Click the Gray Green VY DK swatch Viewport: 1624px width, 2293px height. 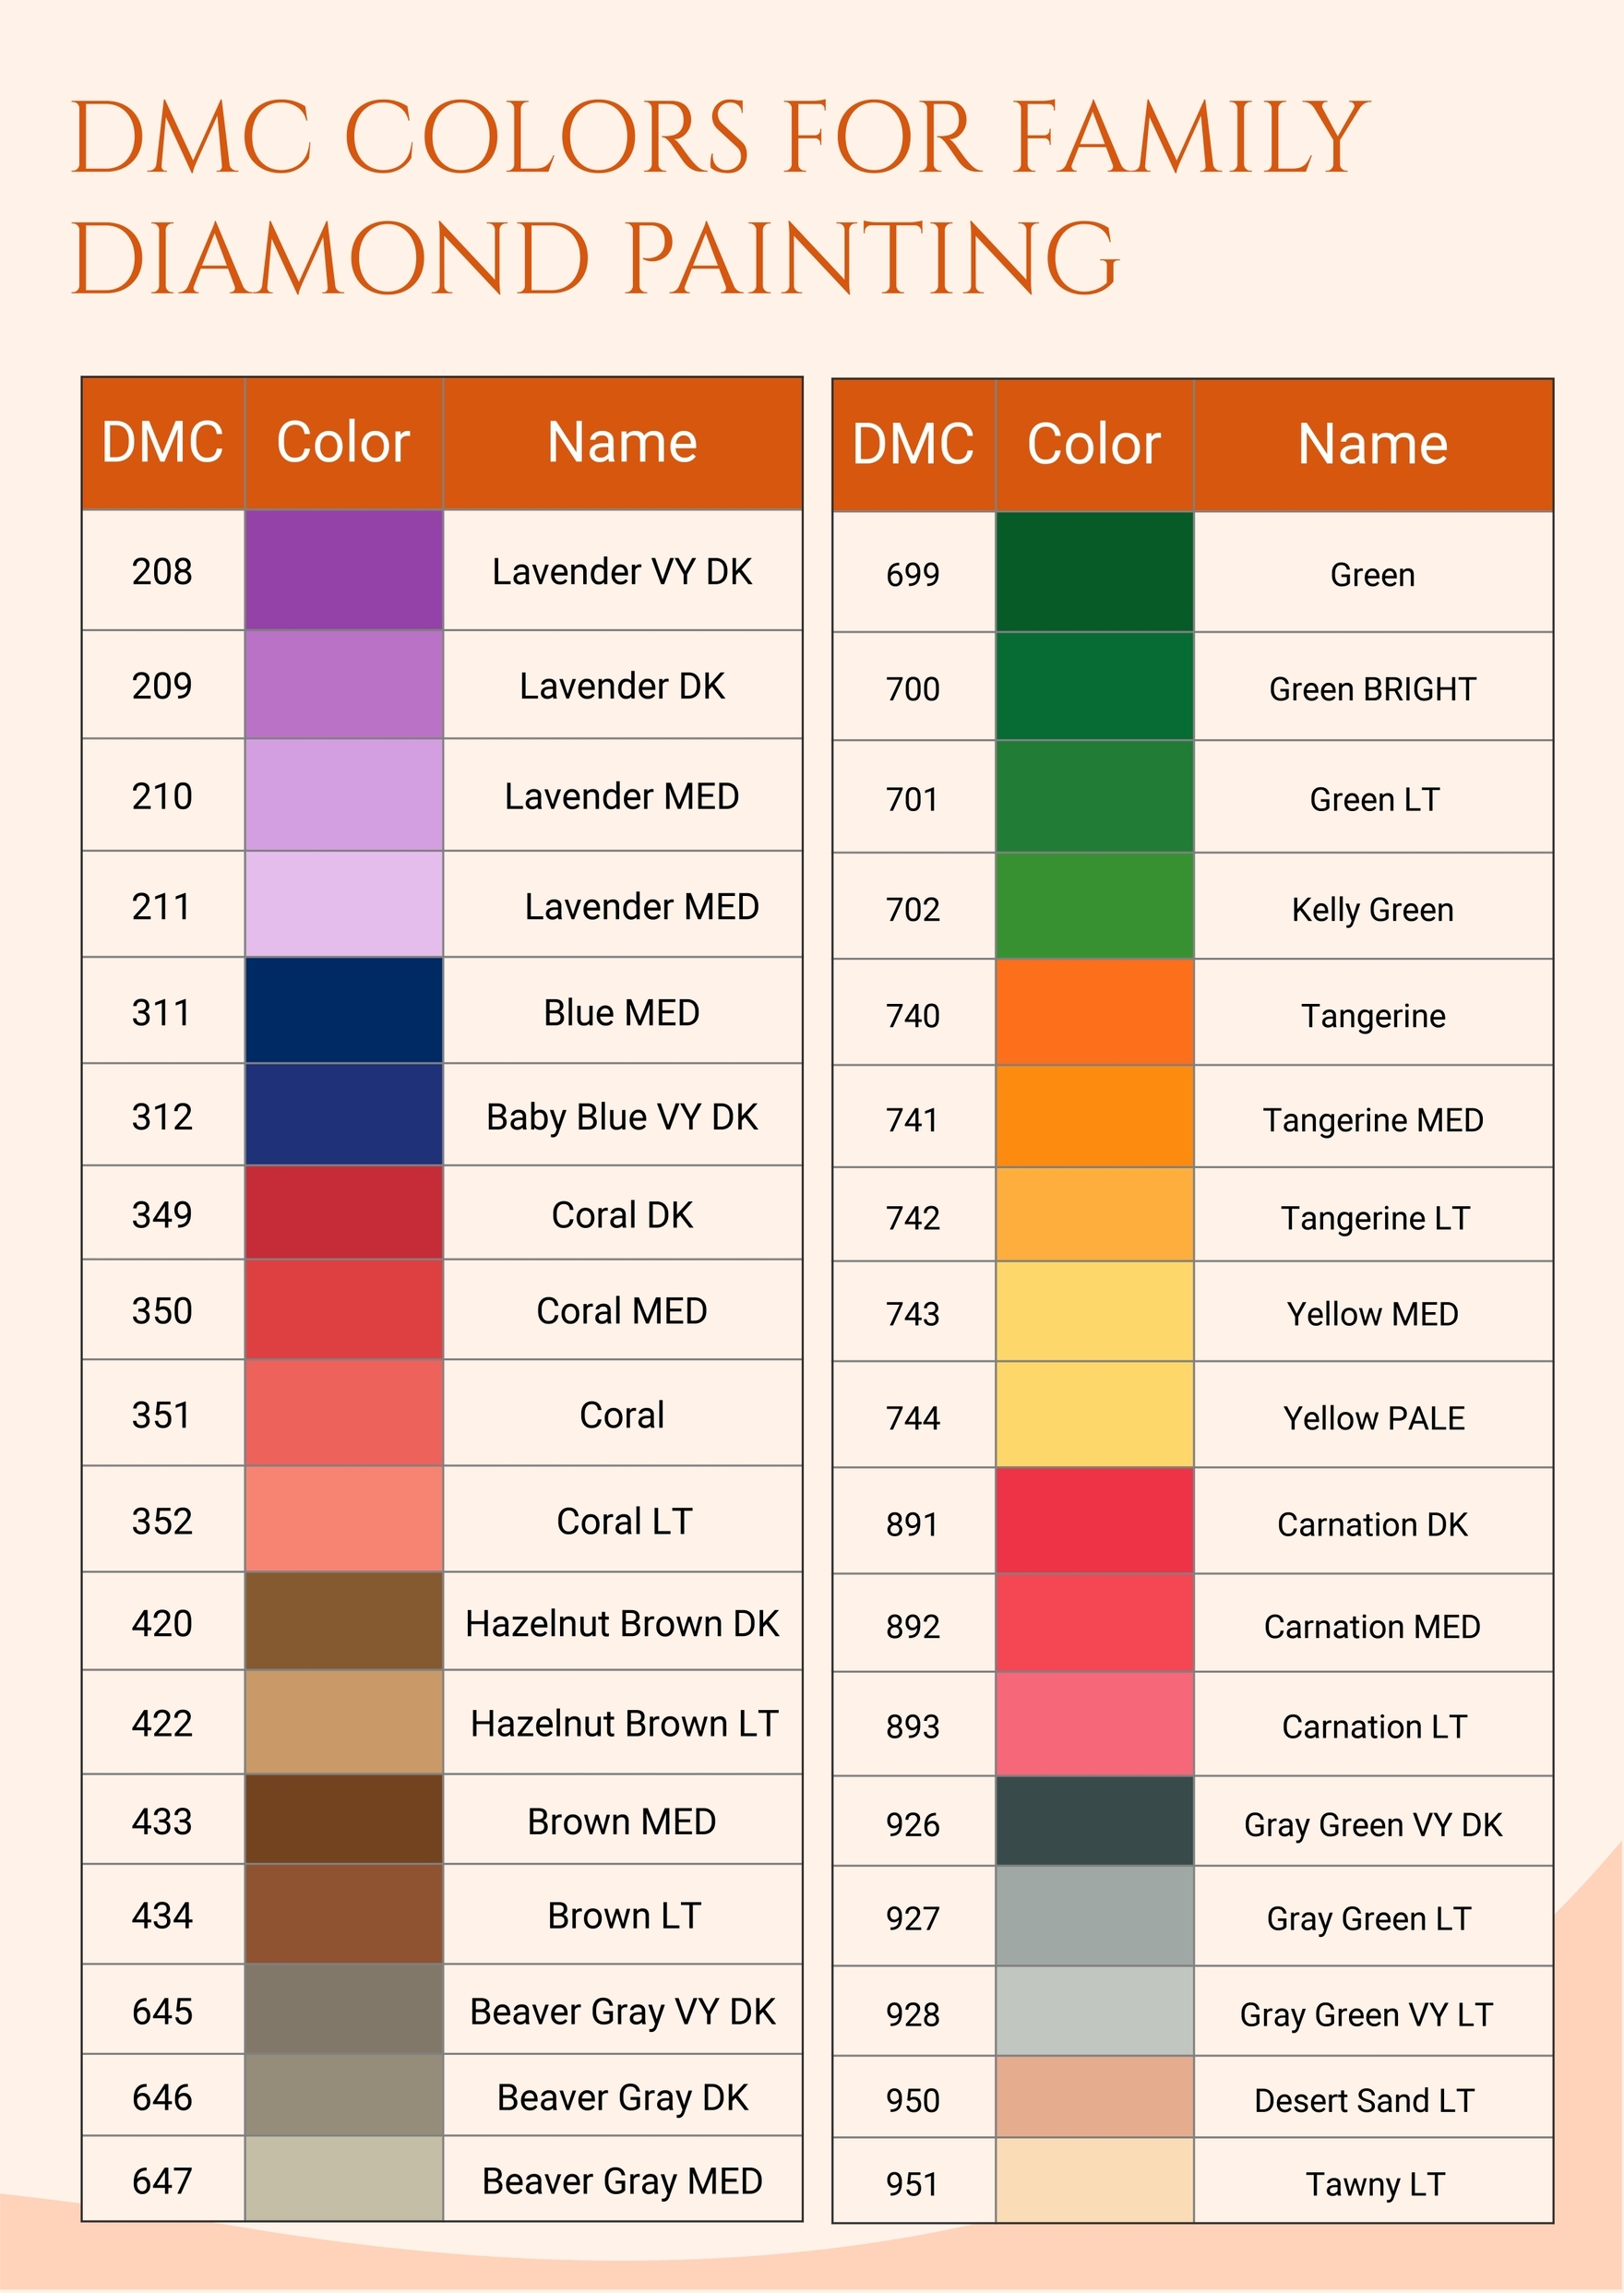[1094, 1823]
